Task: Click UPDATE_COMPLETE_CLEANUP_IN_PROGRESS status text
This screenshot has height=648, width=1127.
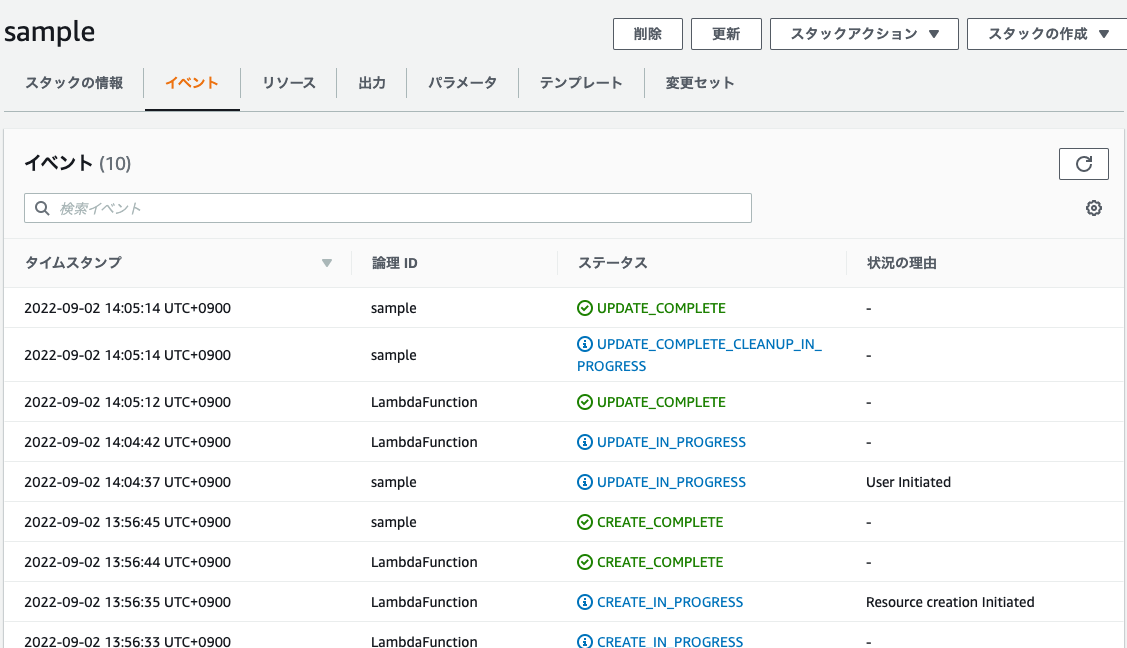Action: (x=699, y=355)
